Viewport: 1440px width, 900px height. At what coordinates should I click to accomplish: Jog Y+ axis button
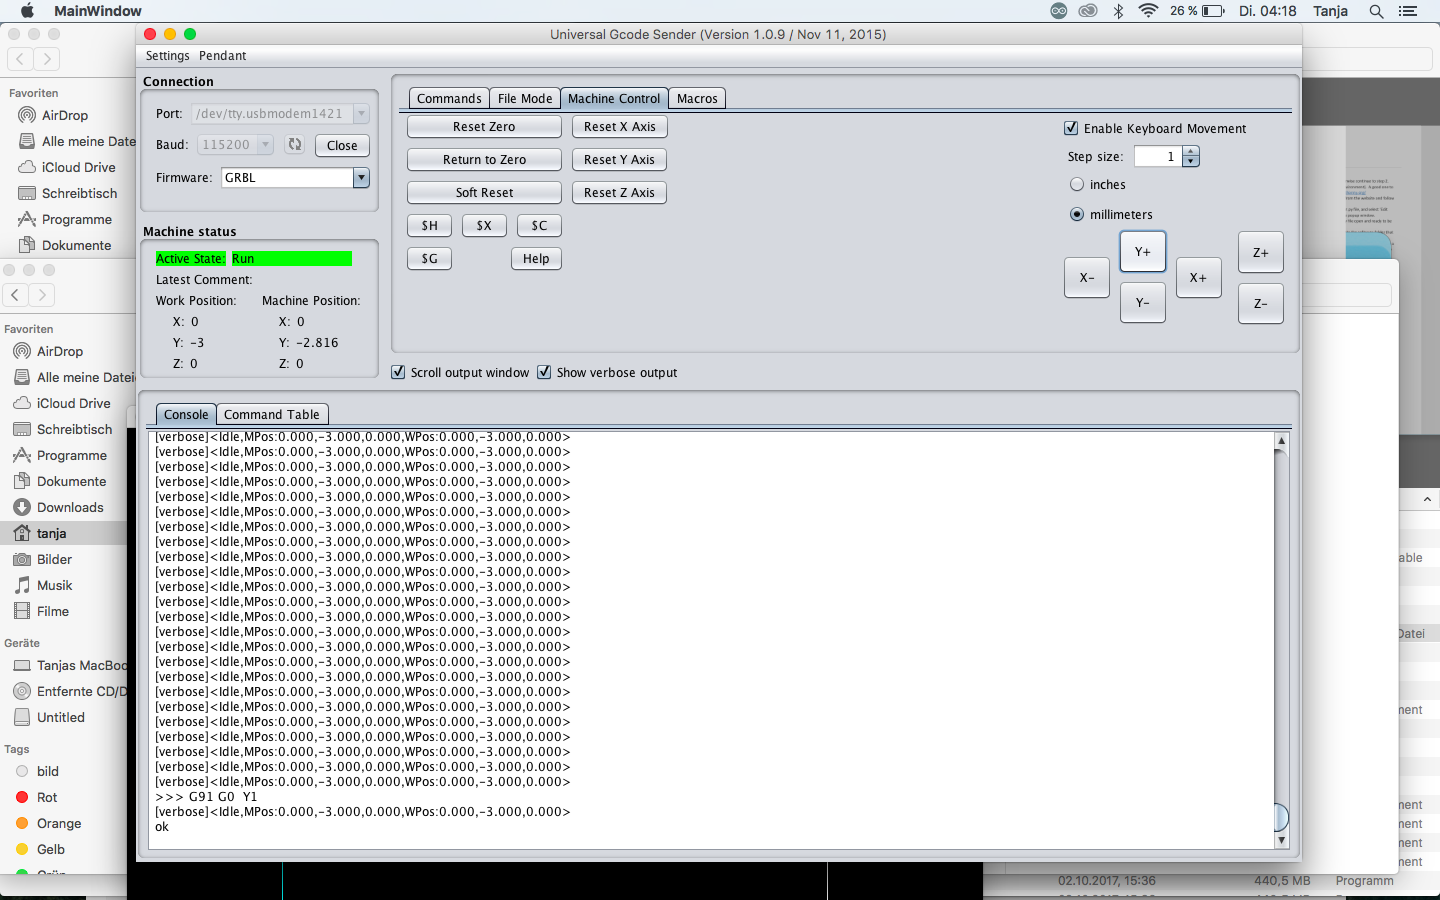point(1143,252)
